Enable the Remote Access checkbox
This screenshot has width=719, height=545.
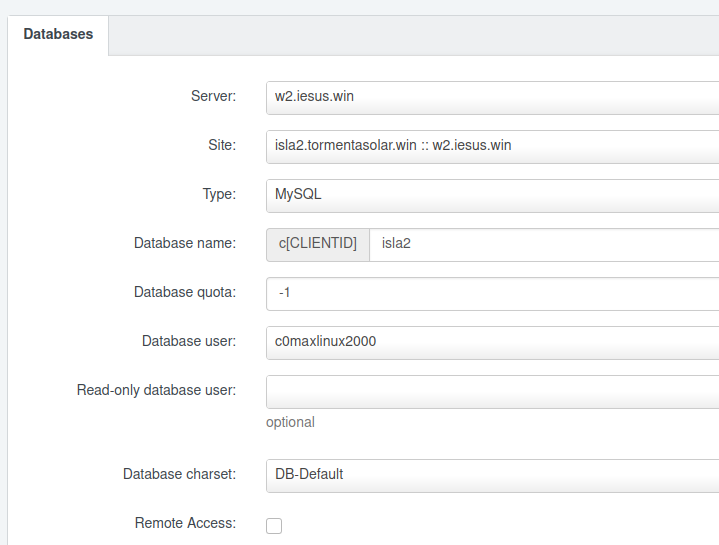point(274,526)
